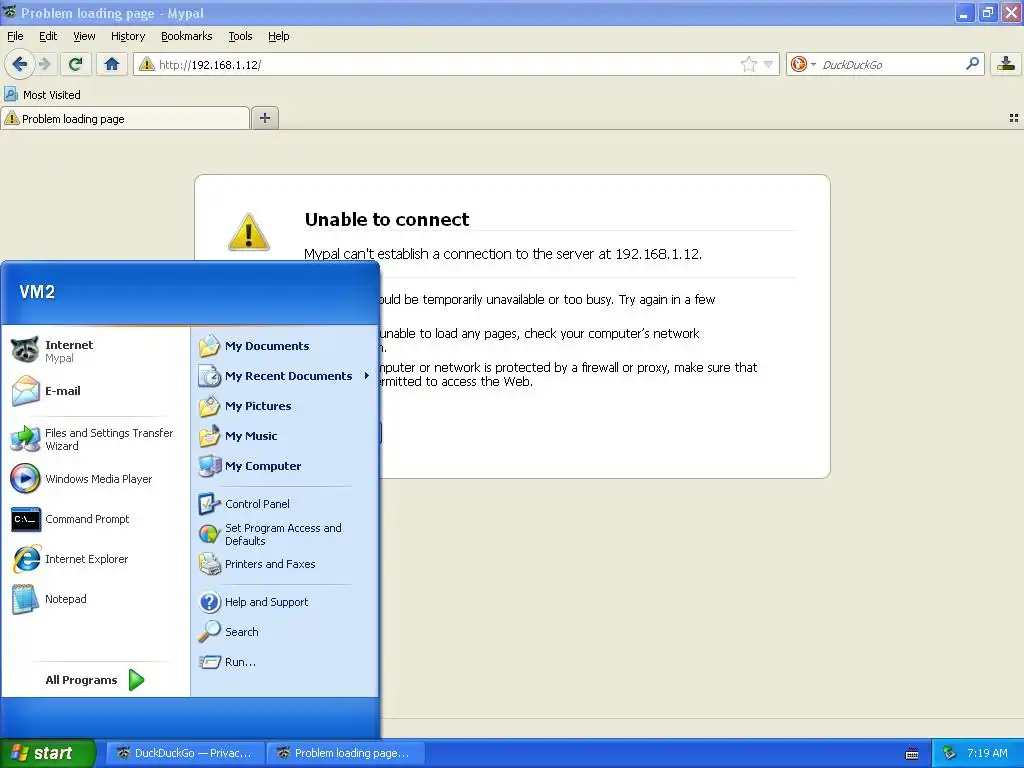Click the page warning icon in address bar
Image resolution: width=1024 pixels, height=768 pixels.
pos(146,64)
